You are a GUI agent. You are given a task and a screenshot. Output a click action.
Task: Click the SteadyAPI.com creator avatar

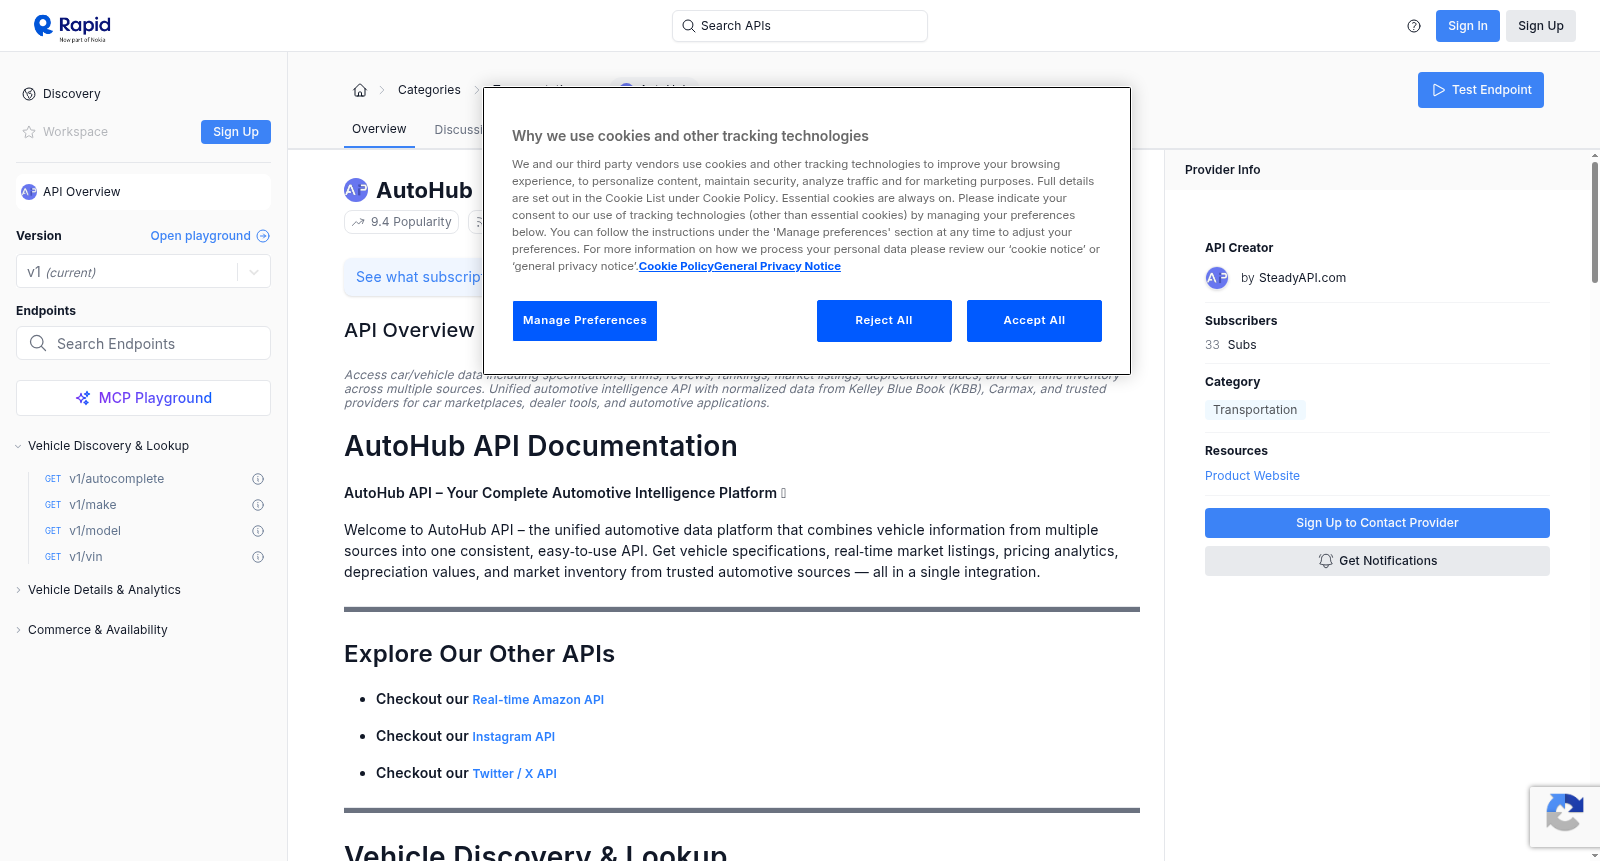[x=1217, y=278]
